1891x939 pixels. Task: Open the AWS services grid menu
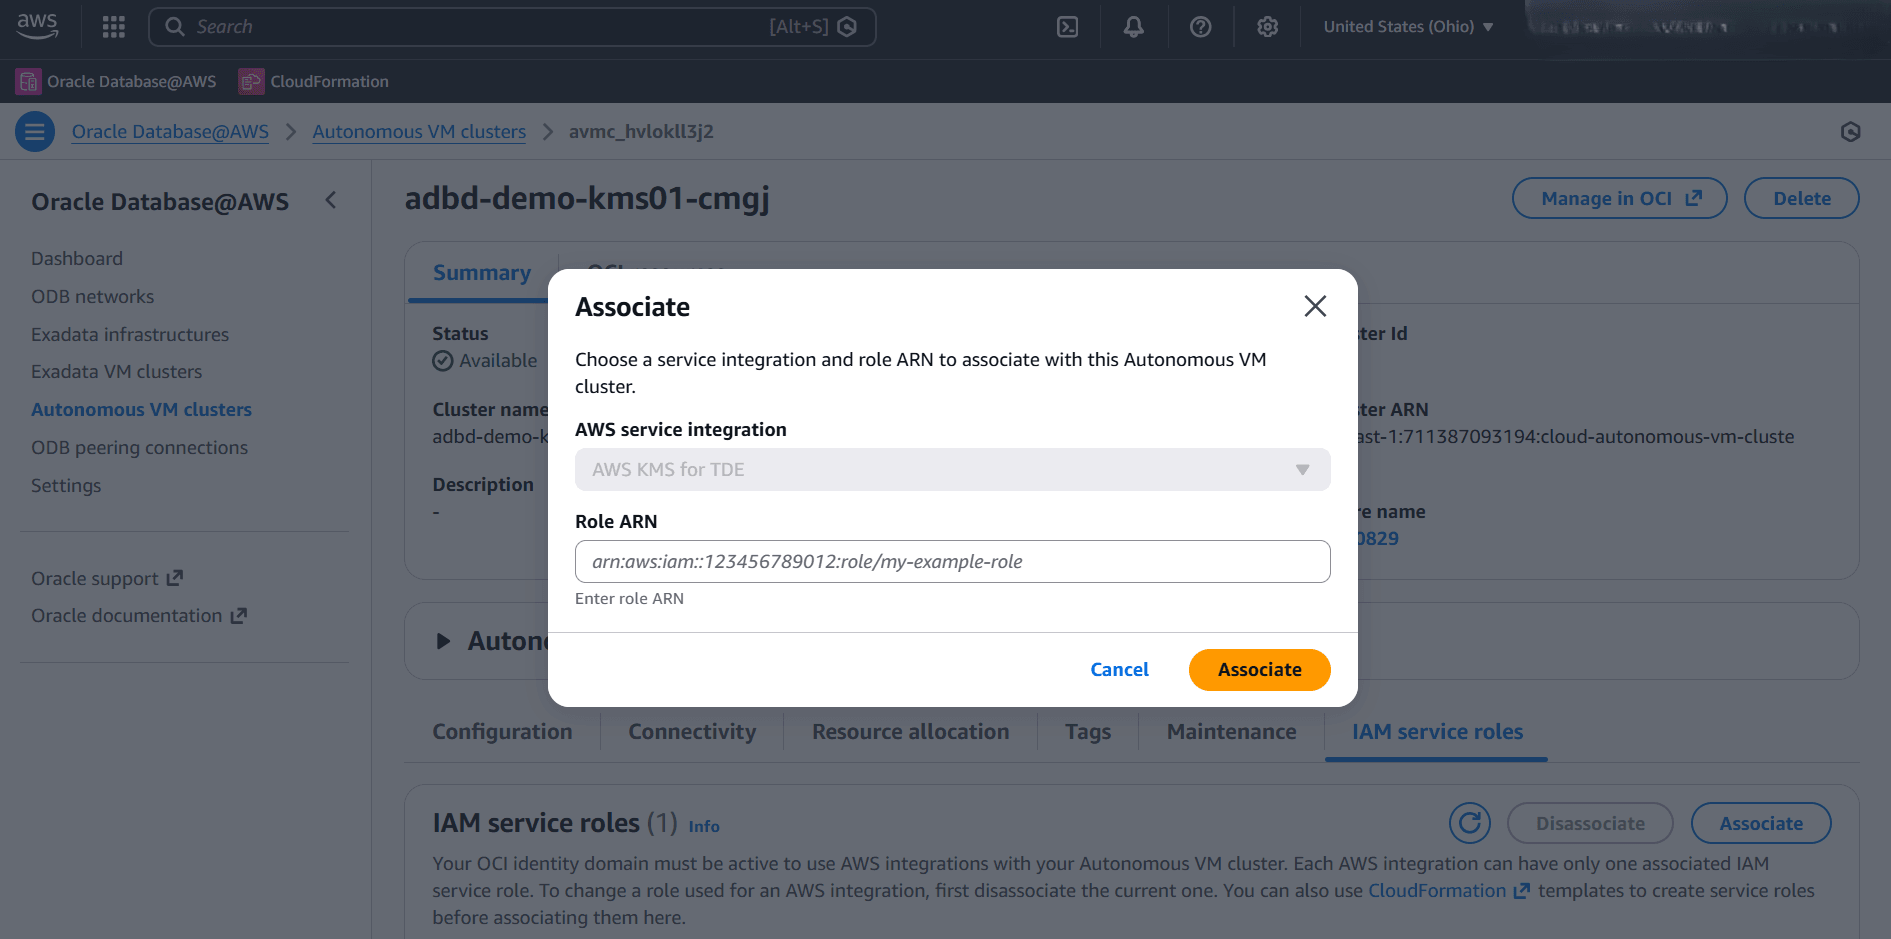point(113,26)
